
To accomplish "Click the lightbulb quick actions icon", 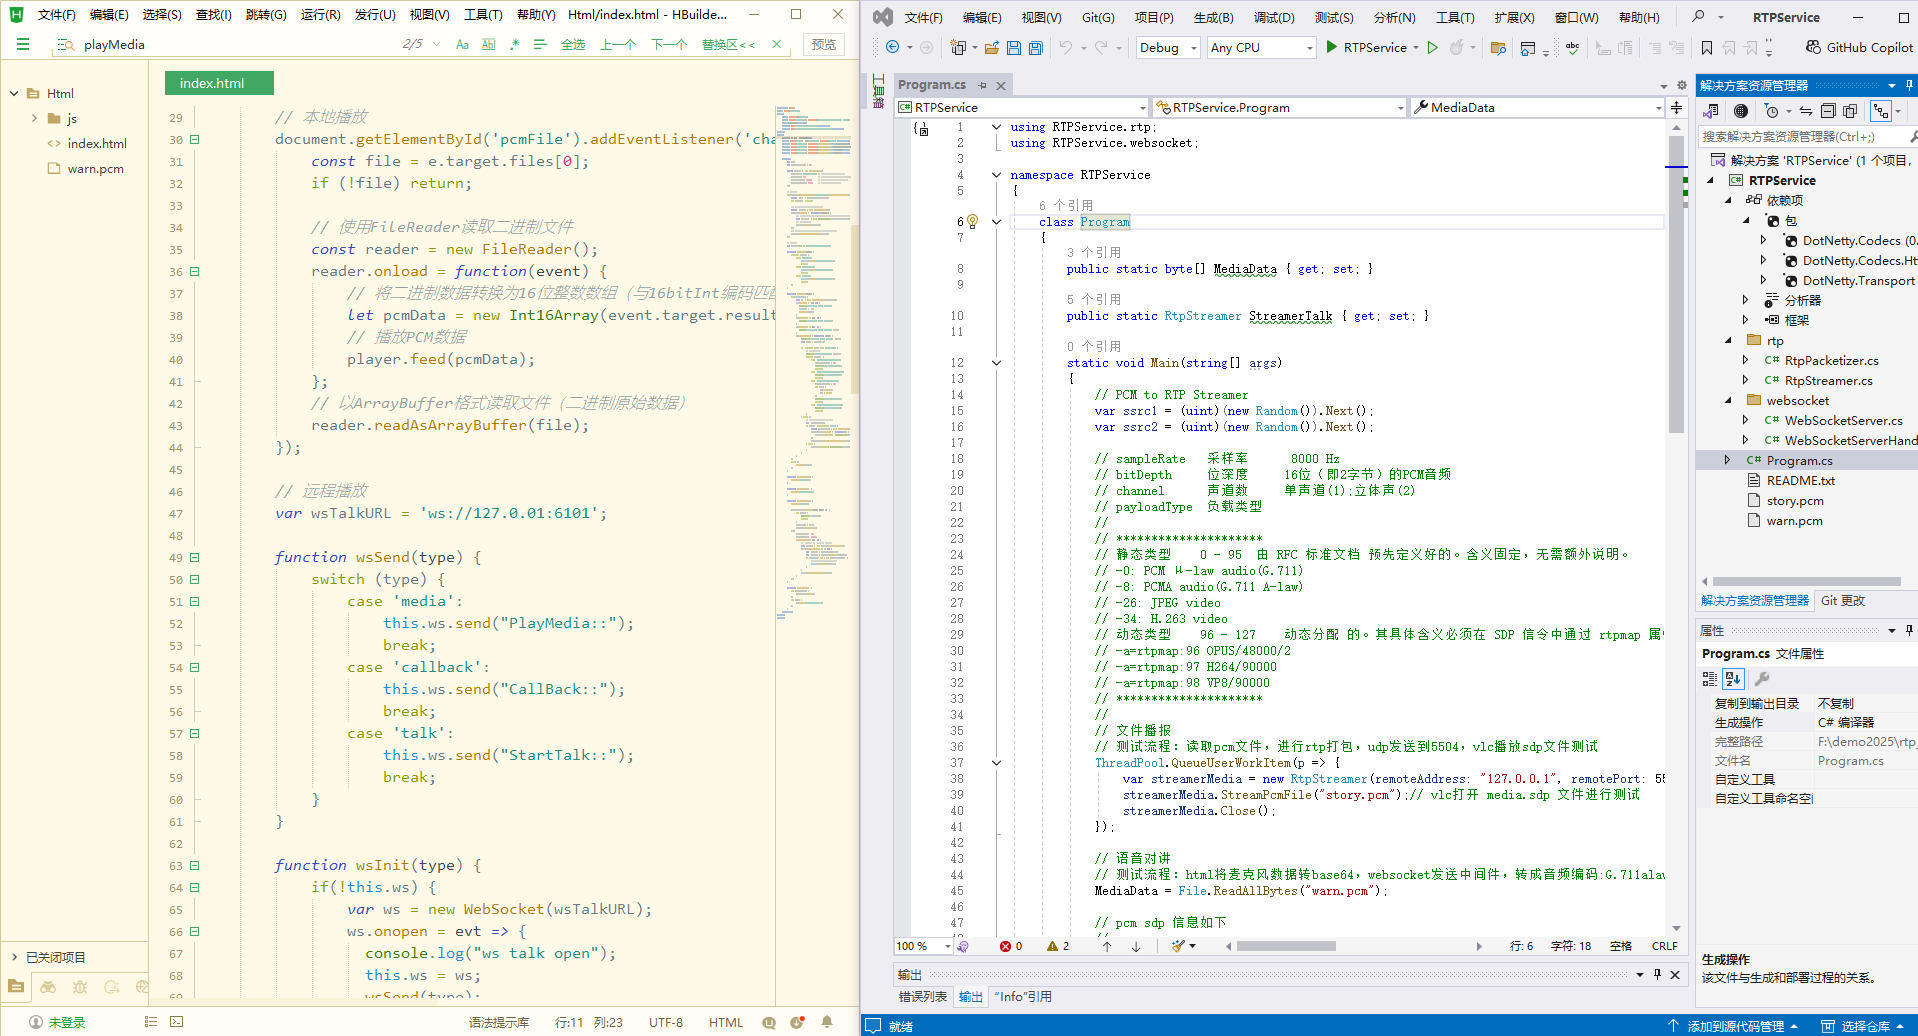I will click(971, 222).
